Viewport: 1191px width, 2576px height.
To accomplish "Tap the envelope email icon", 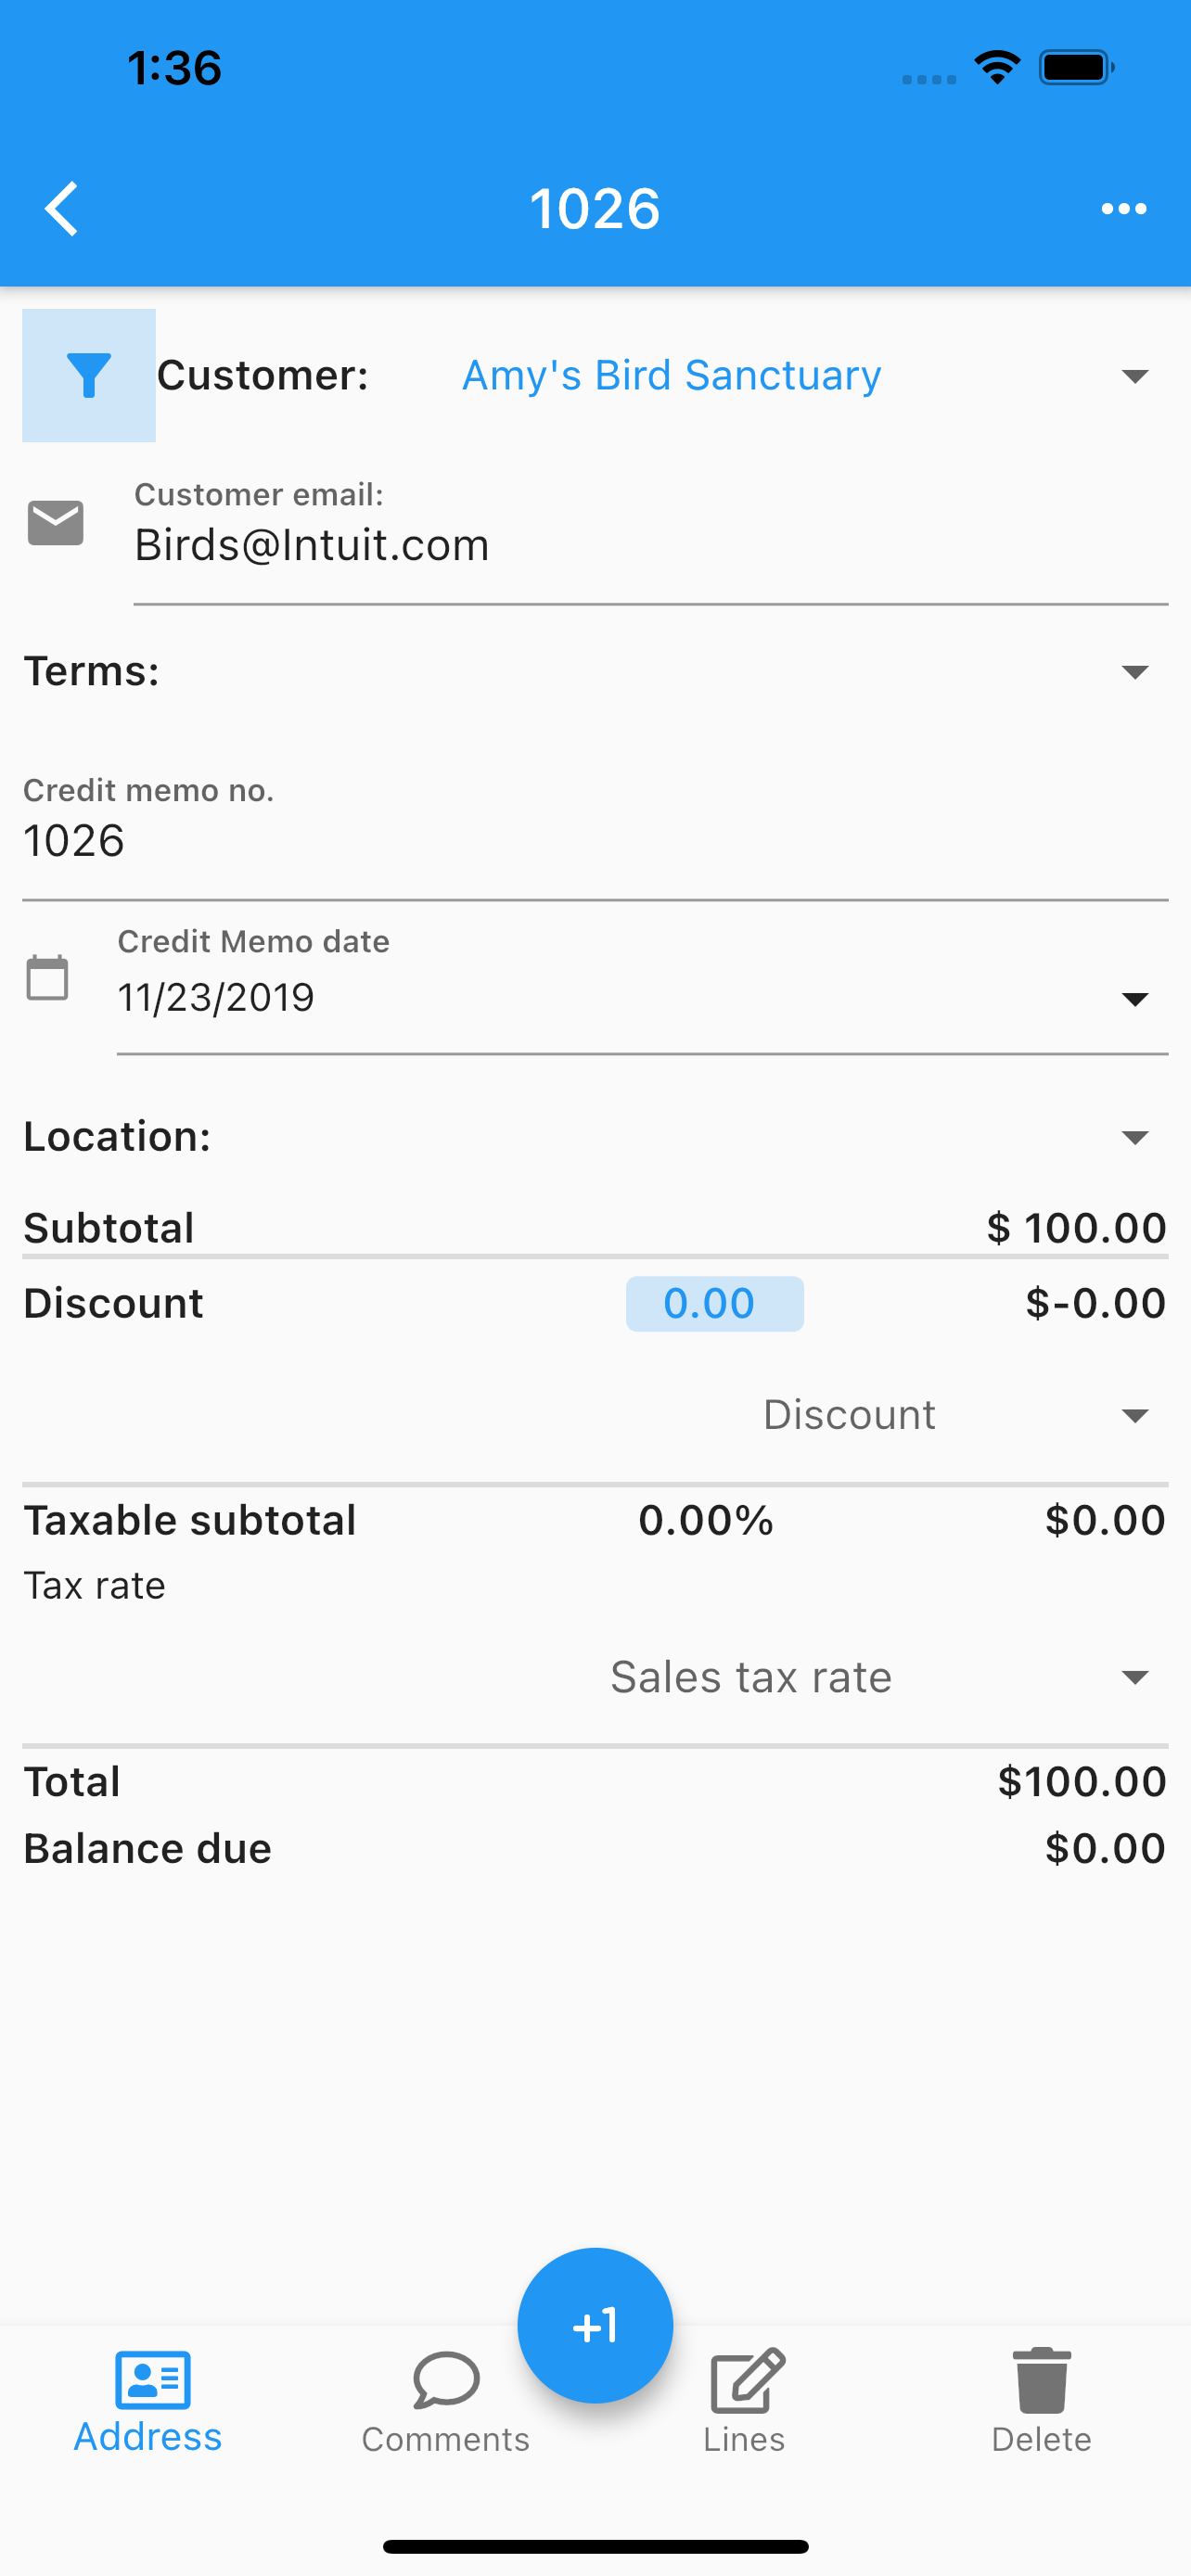I will point(56,523).
